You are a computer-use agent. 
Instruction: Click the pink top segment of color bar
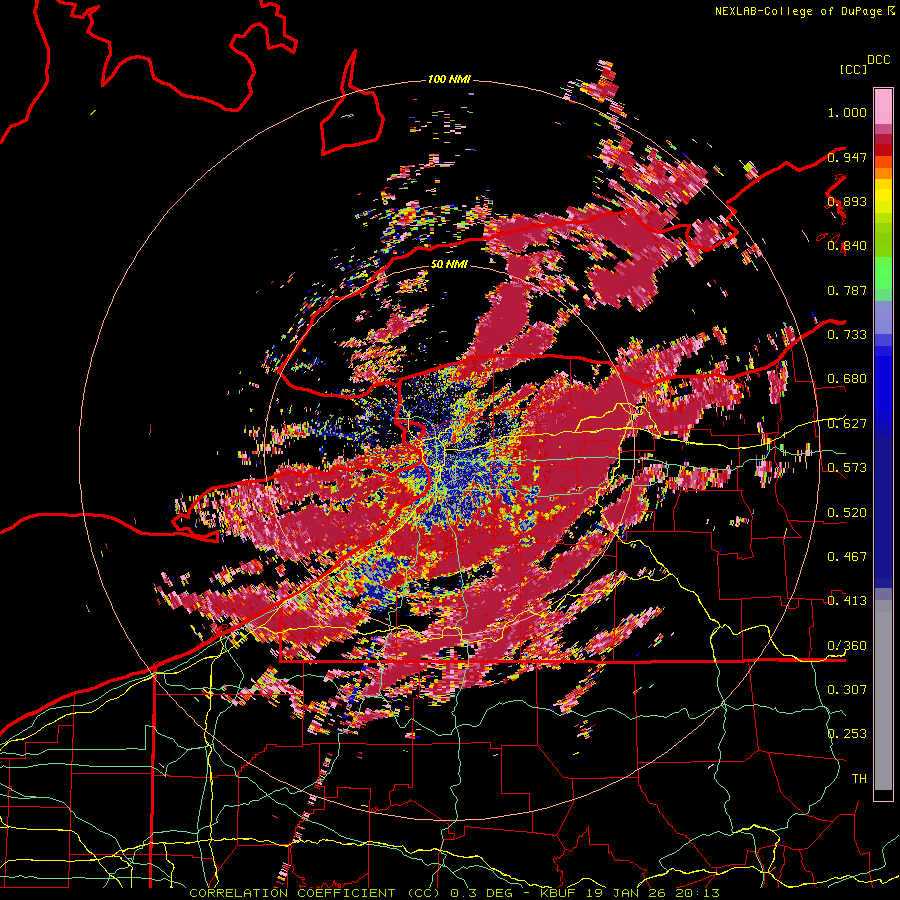tap(883, 106)
